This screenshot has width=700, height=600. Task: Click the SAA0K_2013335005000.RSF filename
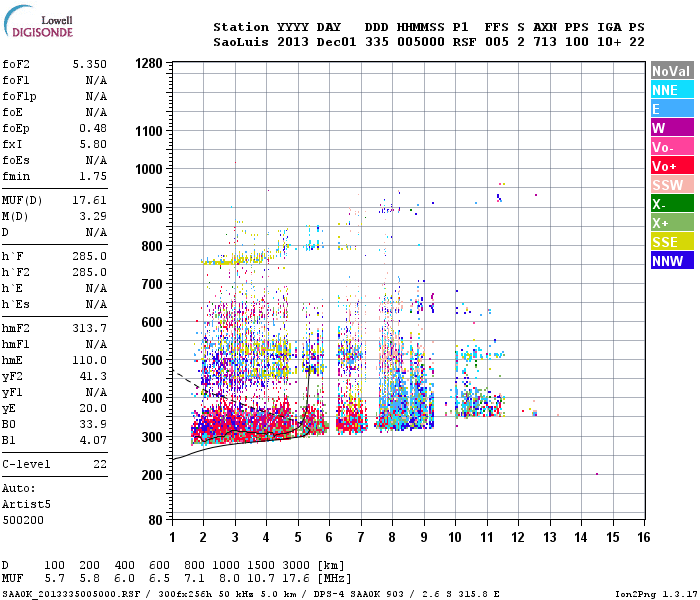71,594
